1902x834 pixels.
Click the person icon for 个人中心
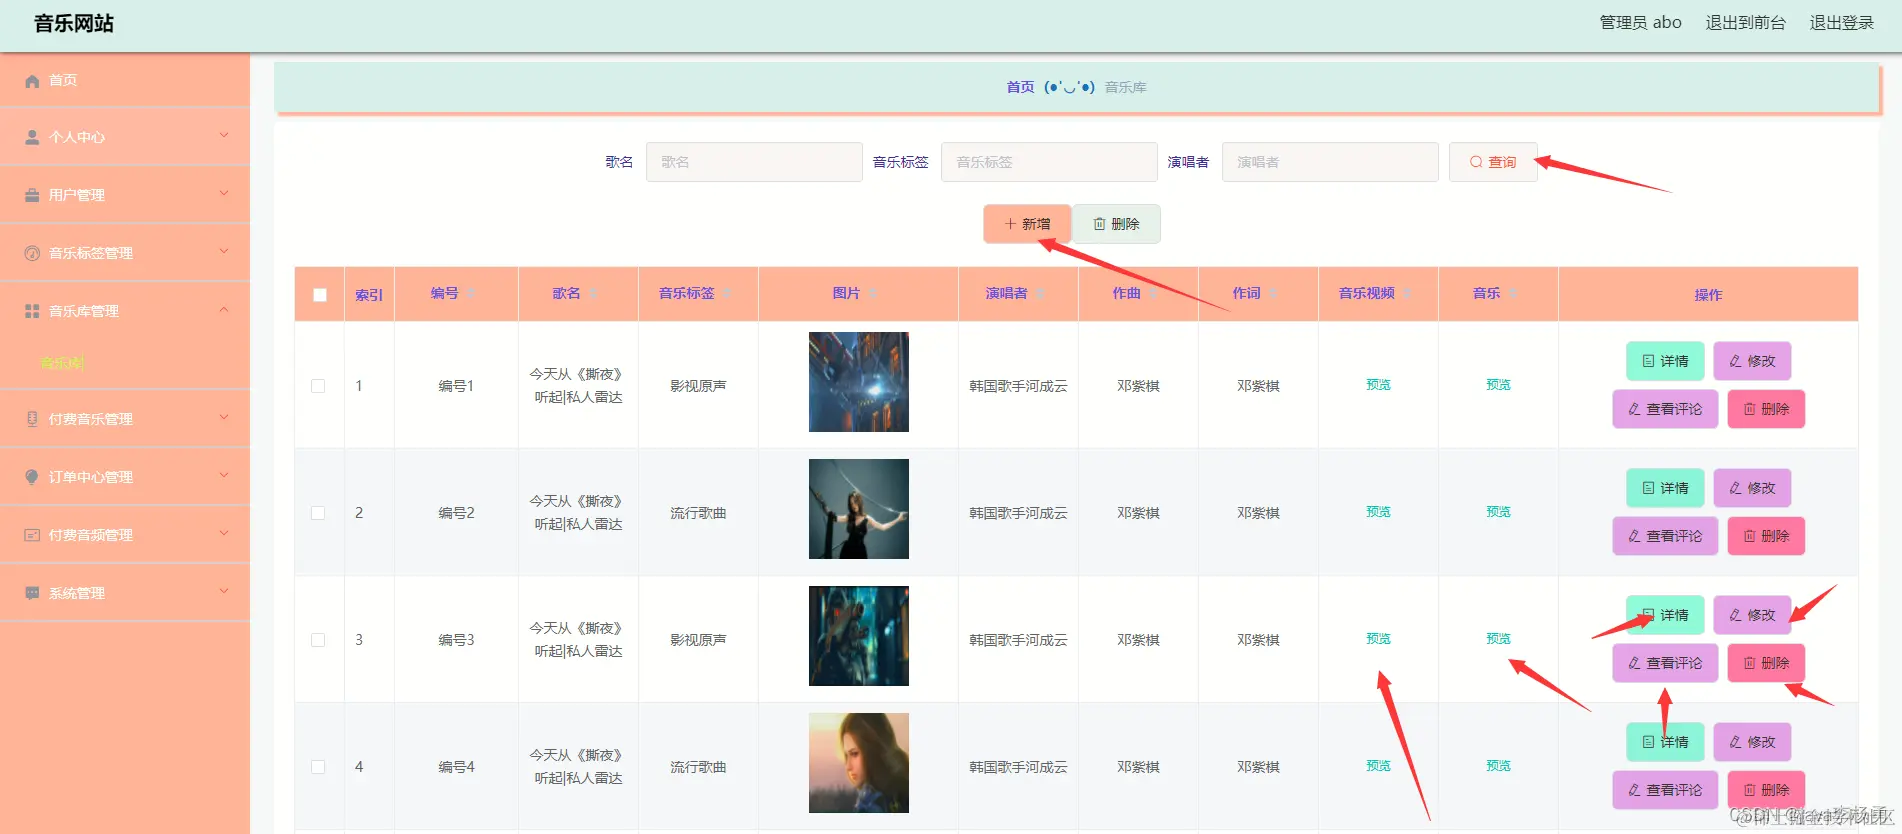coord(32,137)
